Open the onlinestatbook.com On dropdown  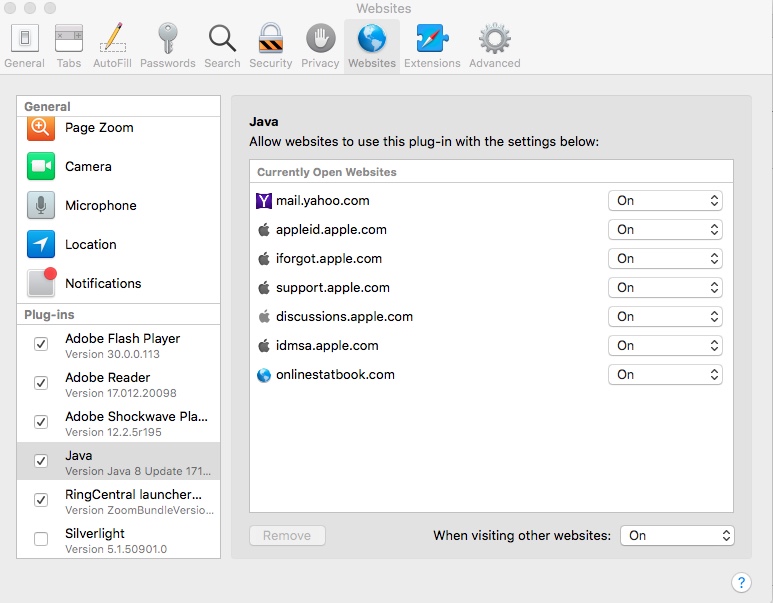pos(665,375)
